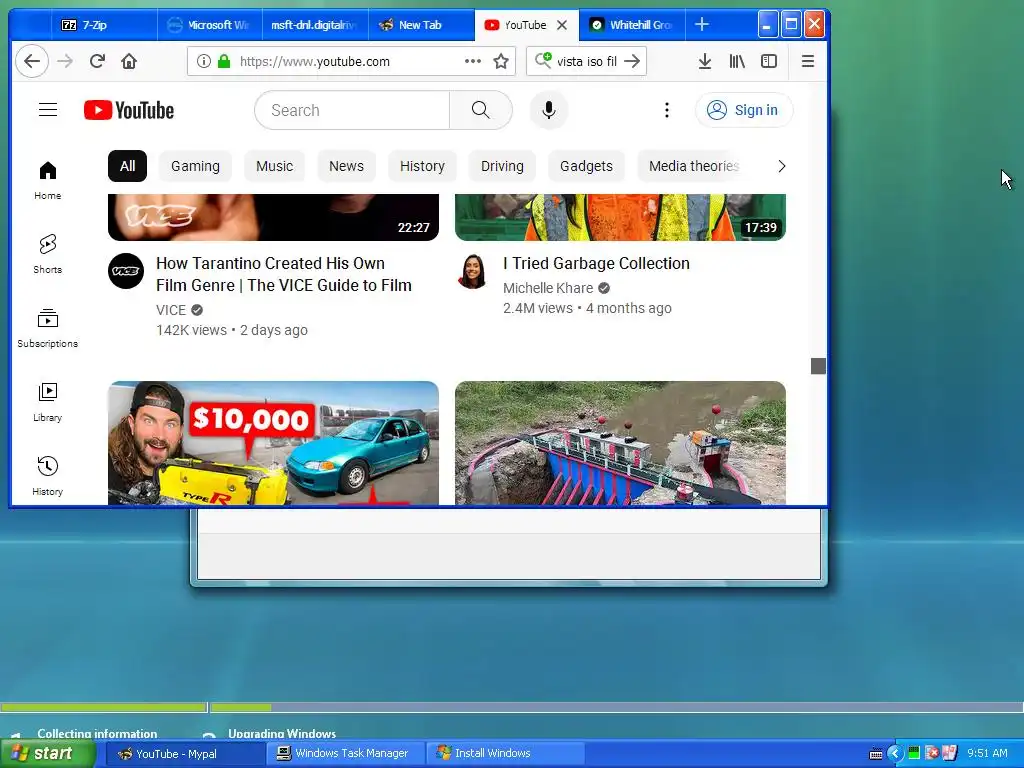Viewport: 1024px width, 768px height.
Task: Open YouTube settings three-dot menu
Action: pos(667,110)
